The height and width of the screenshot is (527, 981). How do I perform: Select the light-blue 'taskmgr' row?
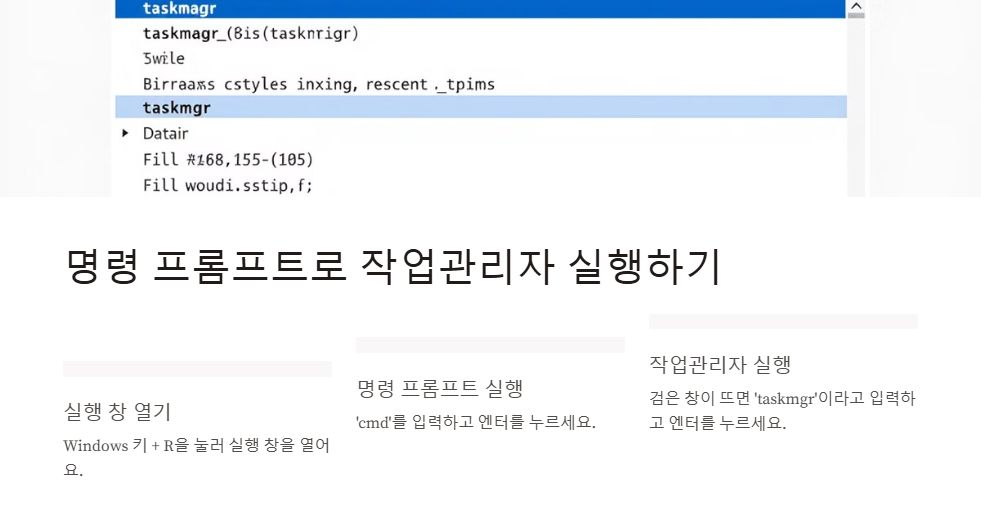(480, 107)
